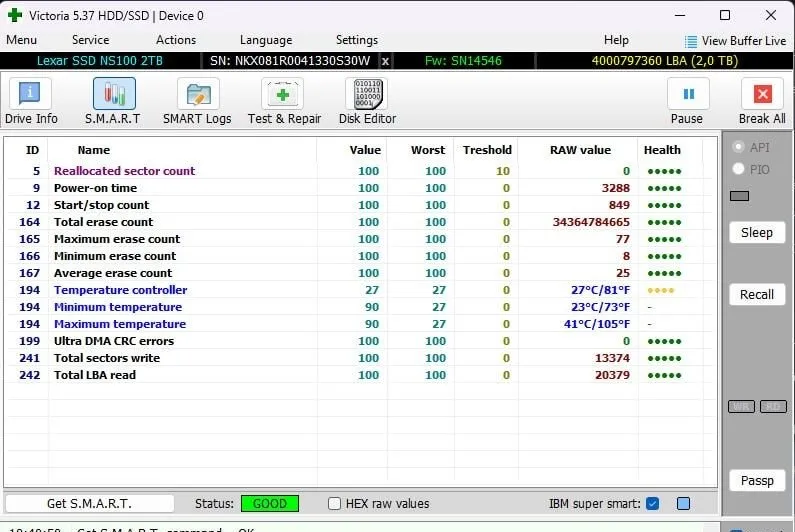Click the green GOOD status indicator

(270, 504)
